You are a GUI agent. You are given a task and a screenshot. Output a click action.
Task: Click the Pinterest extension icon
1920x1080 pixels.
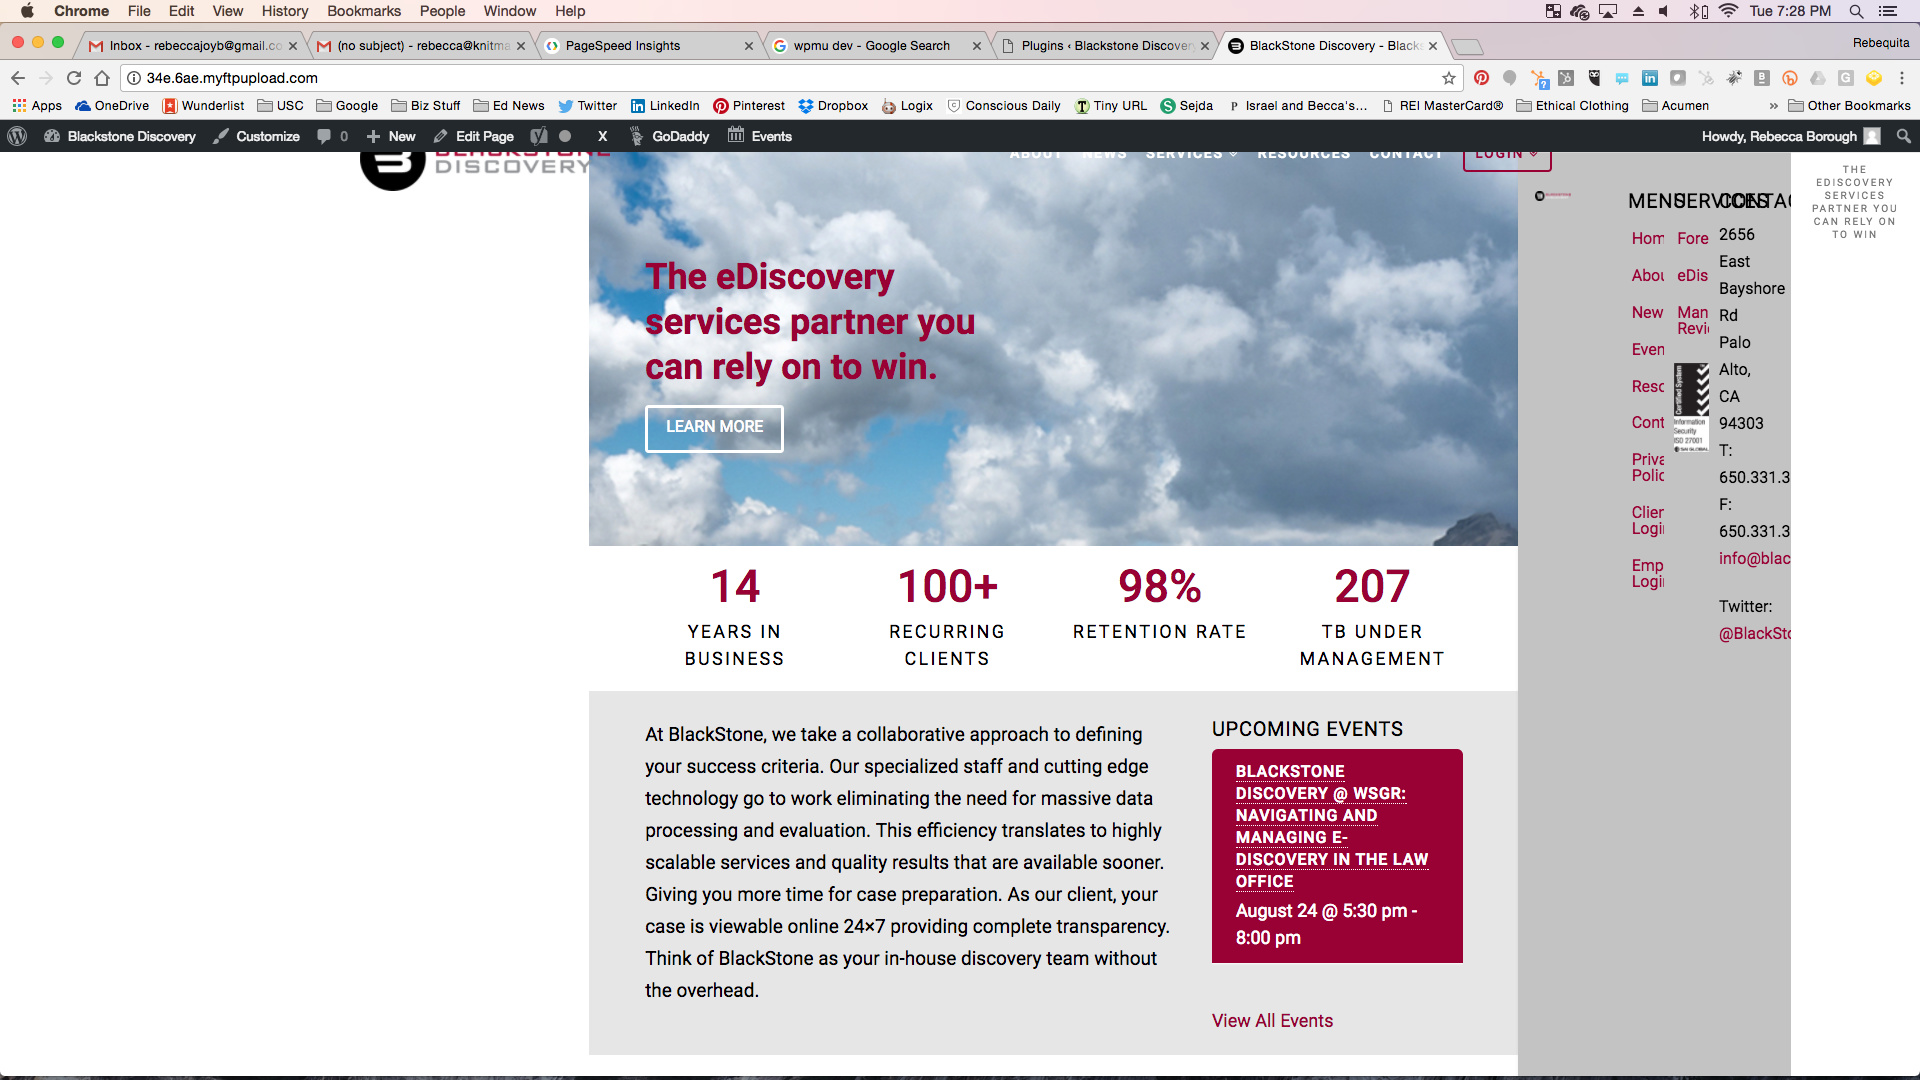[1481, 78]
